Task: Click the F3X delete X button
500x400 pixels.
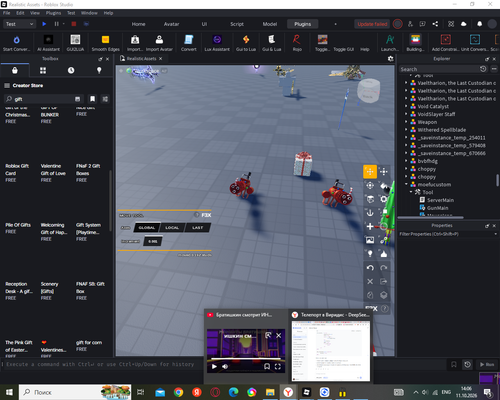Action: tap(370, 282)
